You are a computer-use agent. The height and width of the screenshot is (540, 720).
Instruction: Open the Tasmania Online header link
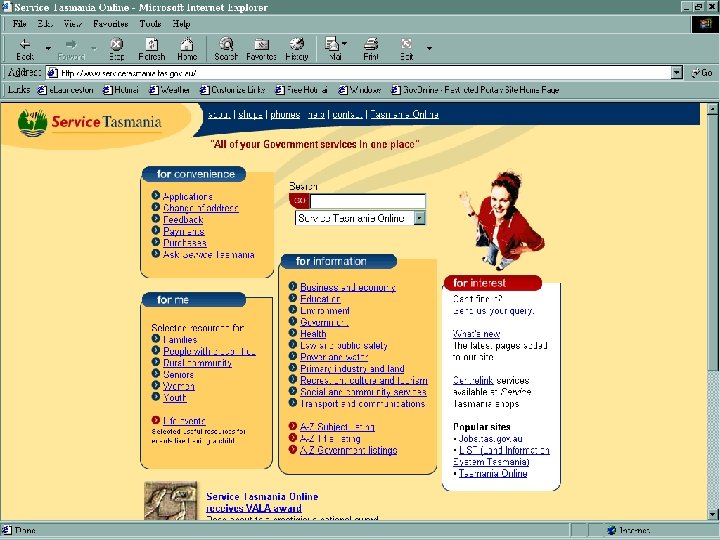pos(404,114)
